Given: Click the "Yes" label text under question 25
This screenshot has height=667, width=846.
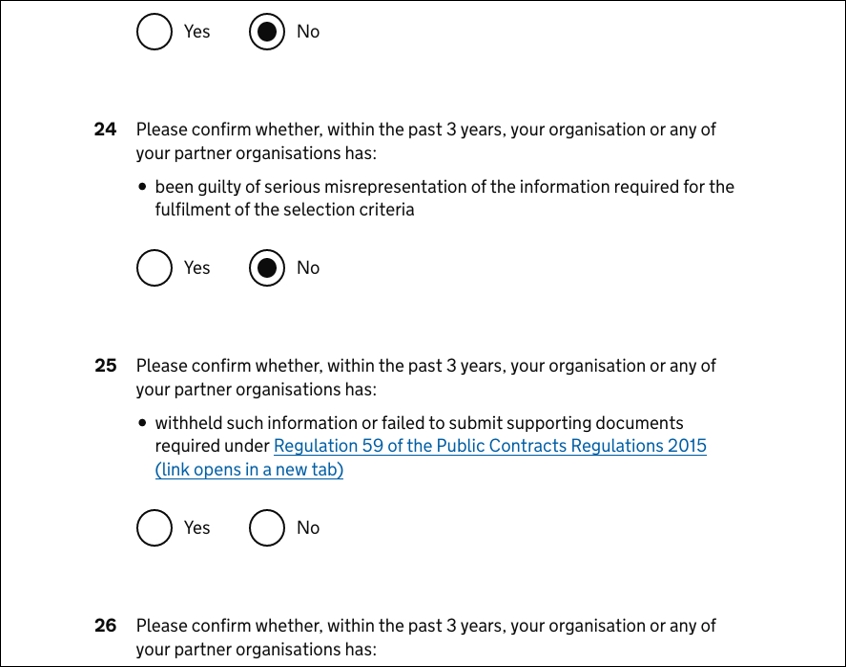Looking at the screenshot, I should click(197, 527).
